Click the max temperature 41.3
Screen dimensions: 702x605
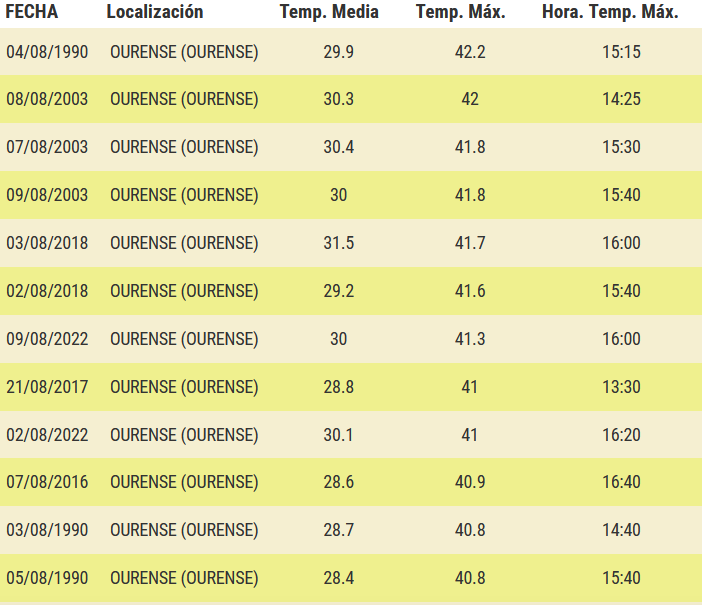[x=470, y=339]
